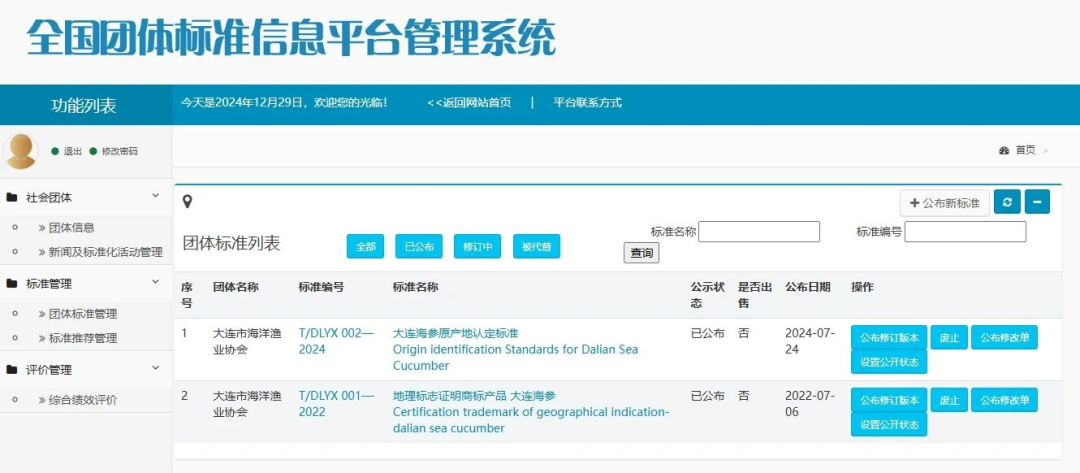This screenshot has height=473, width=1080.
Task: Collapse the 标准管理 section chevron
Action: (155, 283)
